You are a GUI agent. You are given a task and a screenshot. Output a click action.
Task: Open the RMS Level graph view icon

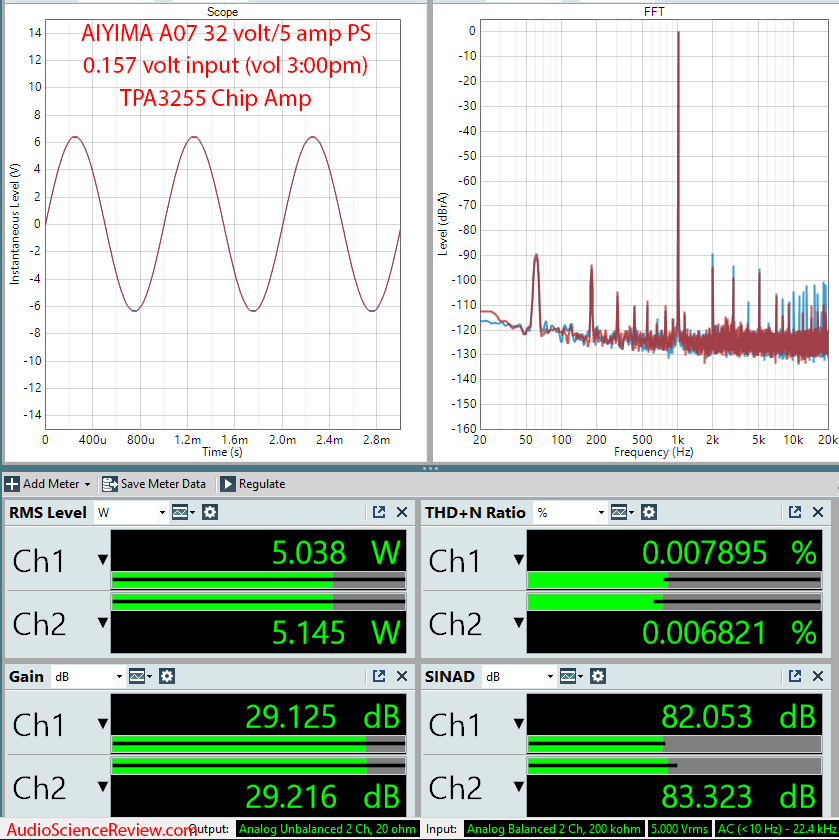point(183,513)
